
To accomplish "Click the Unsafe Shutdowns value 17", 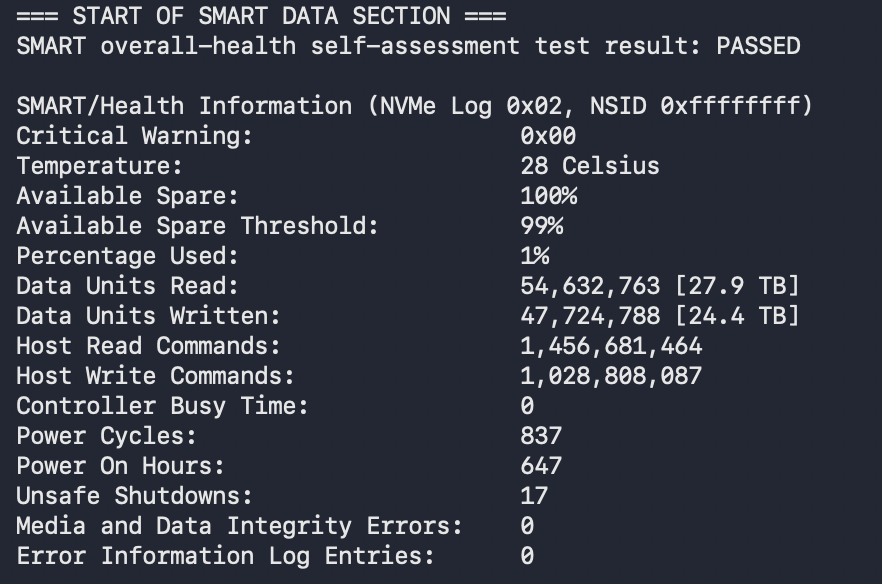I will click(534, 496).
